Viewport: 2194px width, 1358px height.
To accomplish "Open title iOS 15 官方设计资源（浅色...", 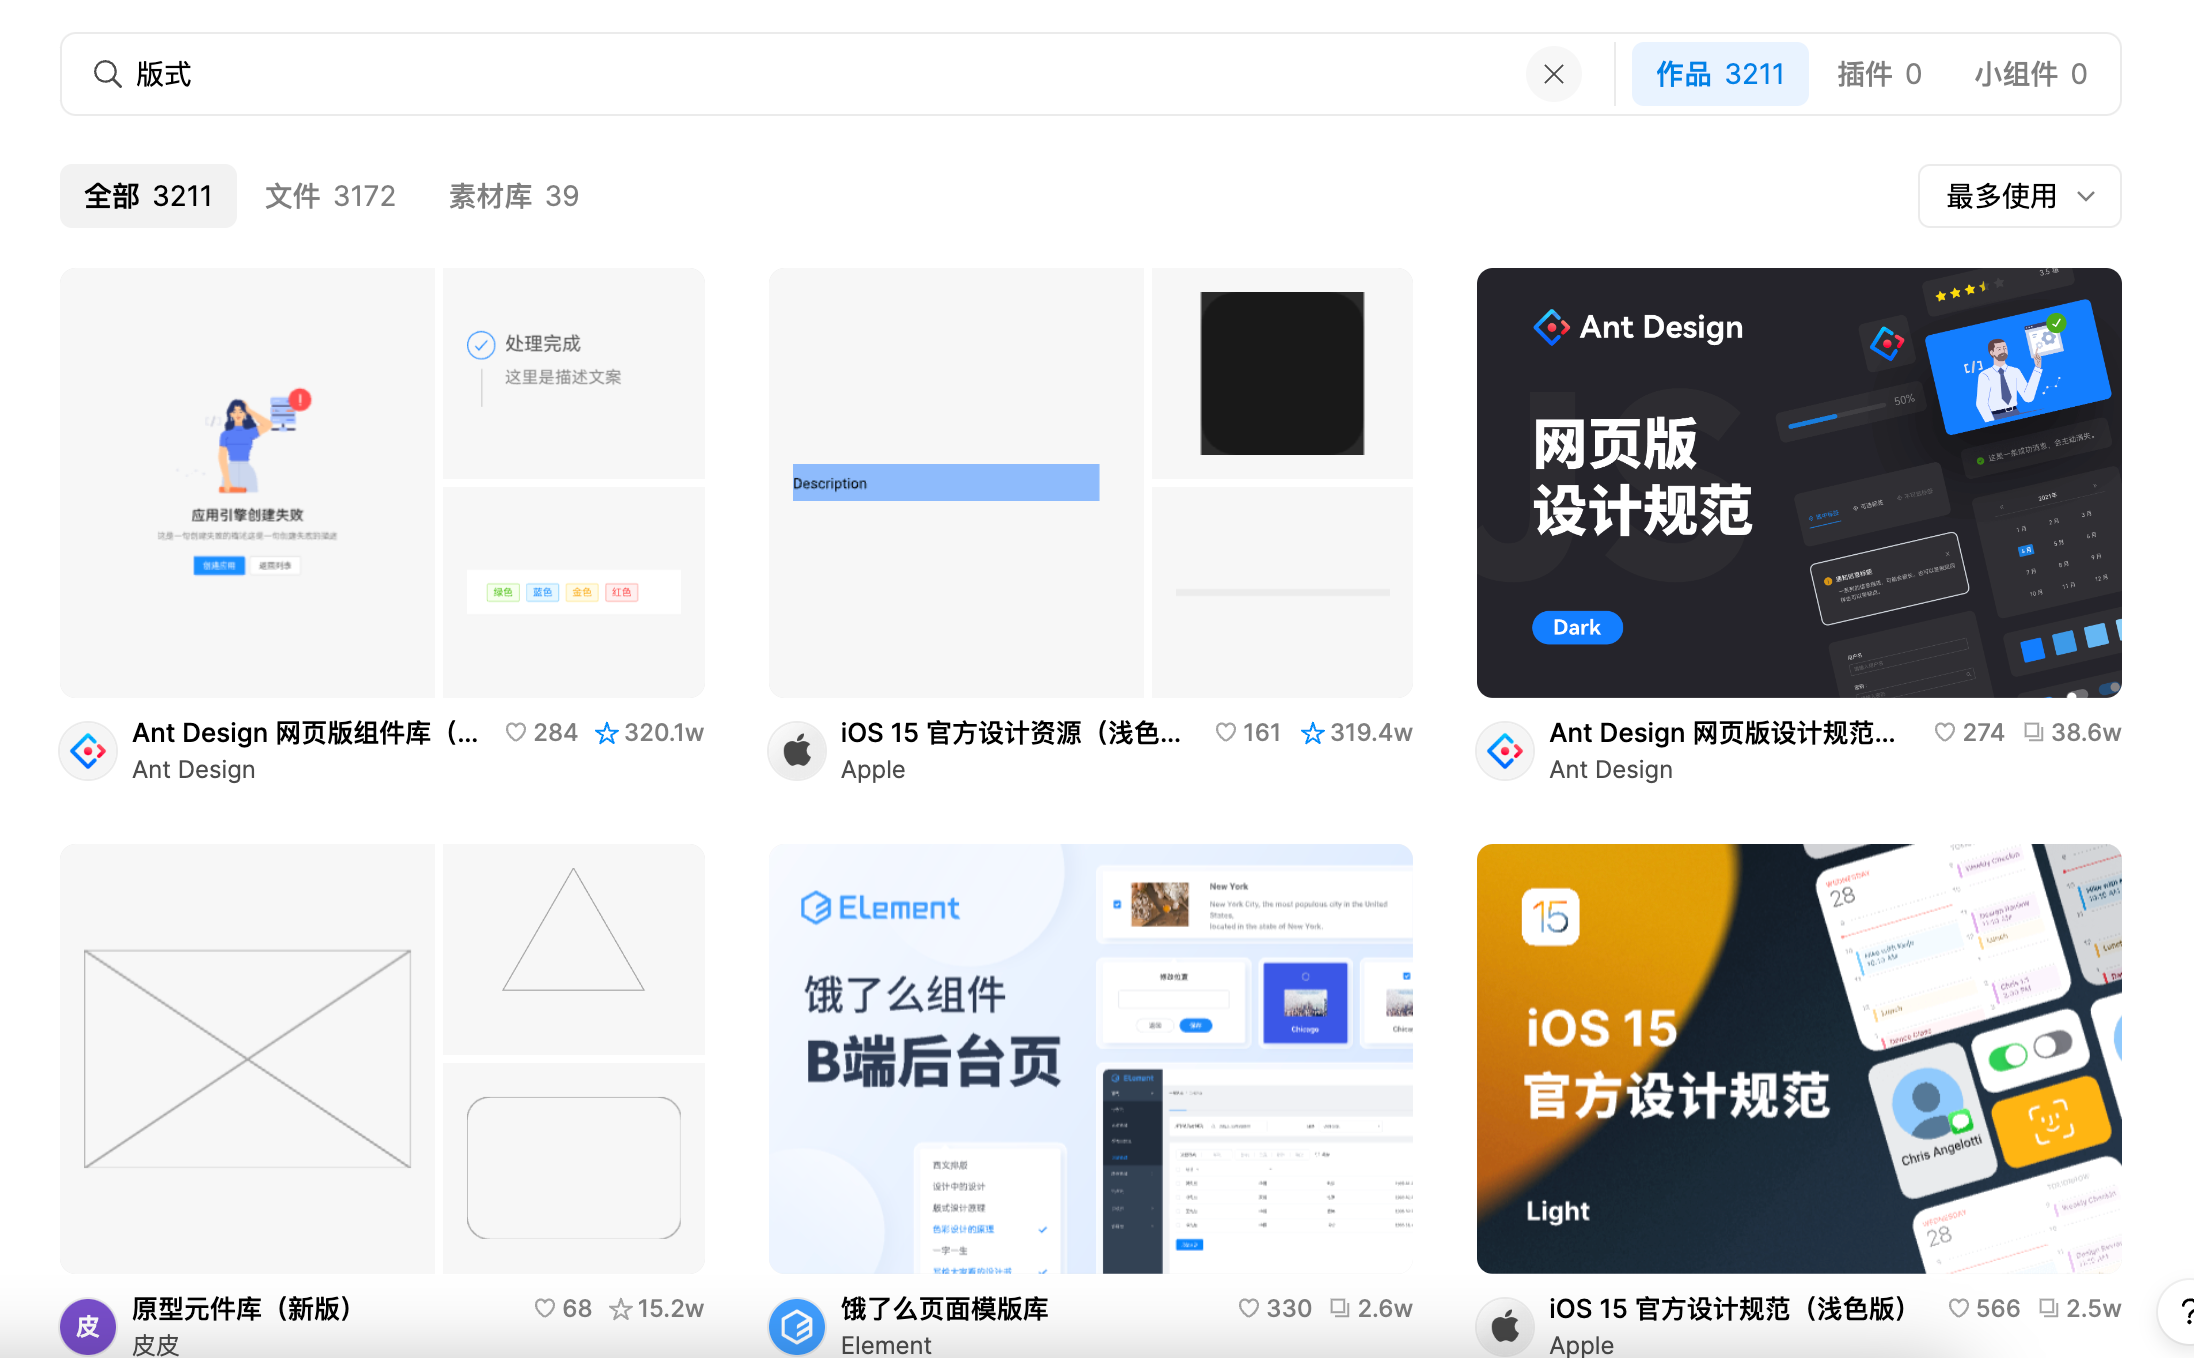I will pos(1011,733).
